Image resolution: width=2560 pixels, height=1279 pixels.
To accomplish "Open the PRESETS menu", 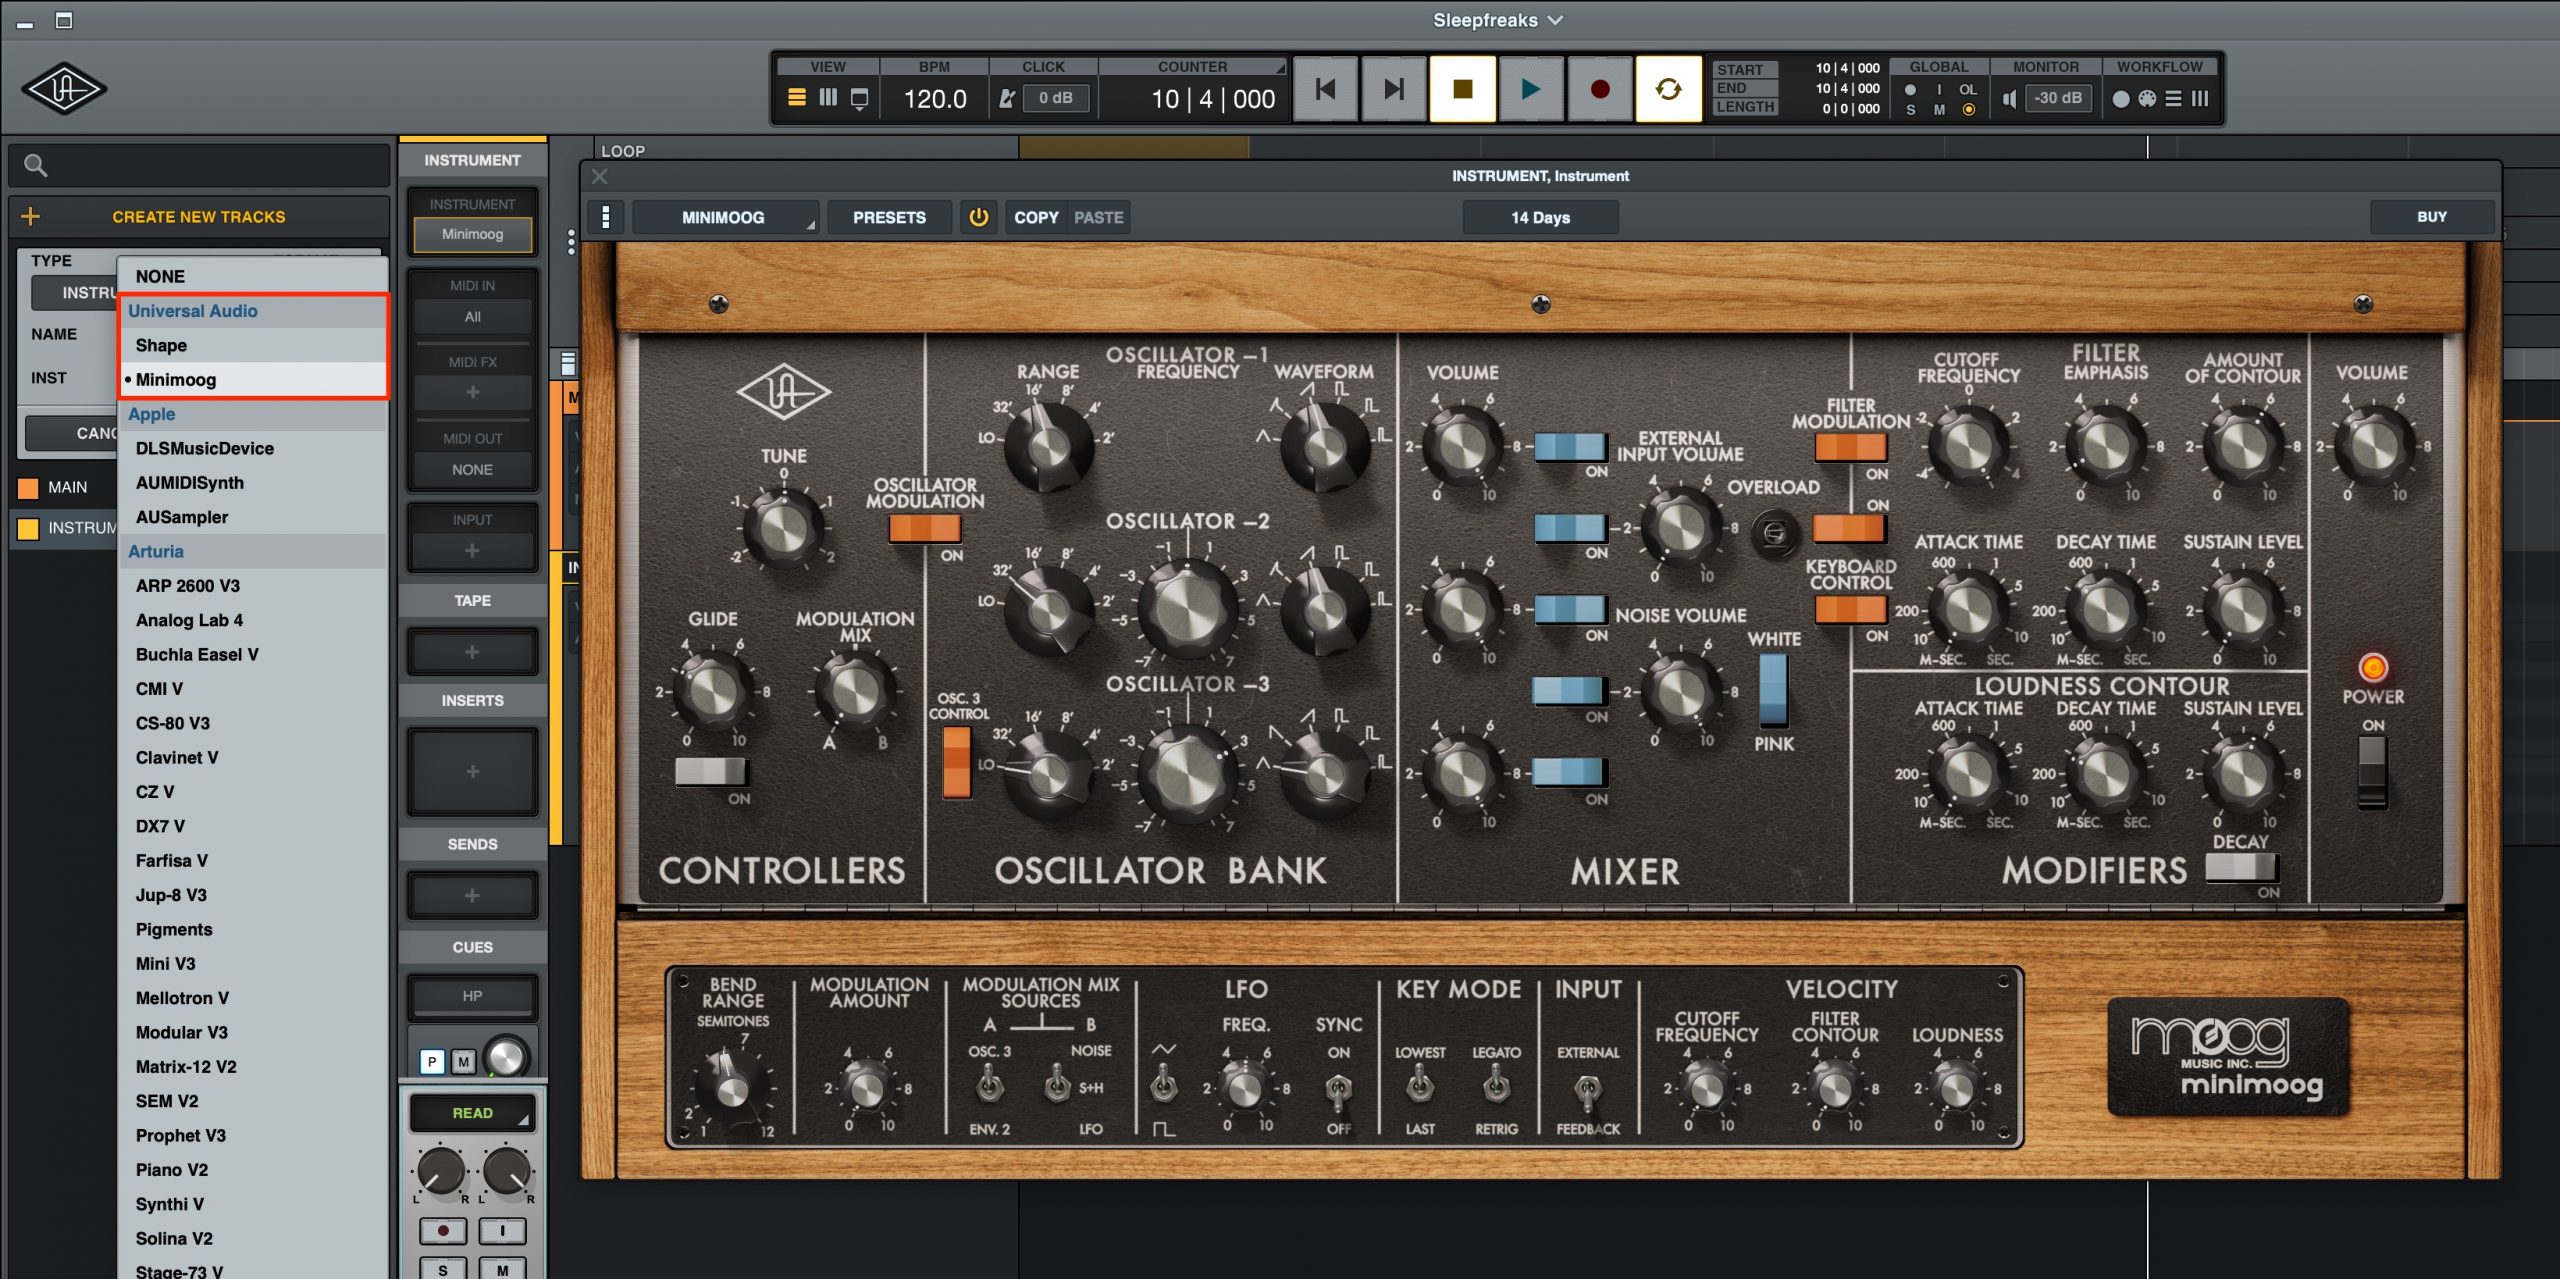I will point(889,217).
